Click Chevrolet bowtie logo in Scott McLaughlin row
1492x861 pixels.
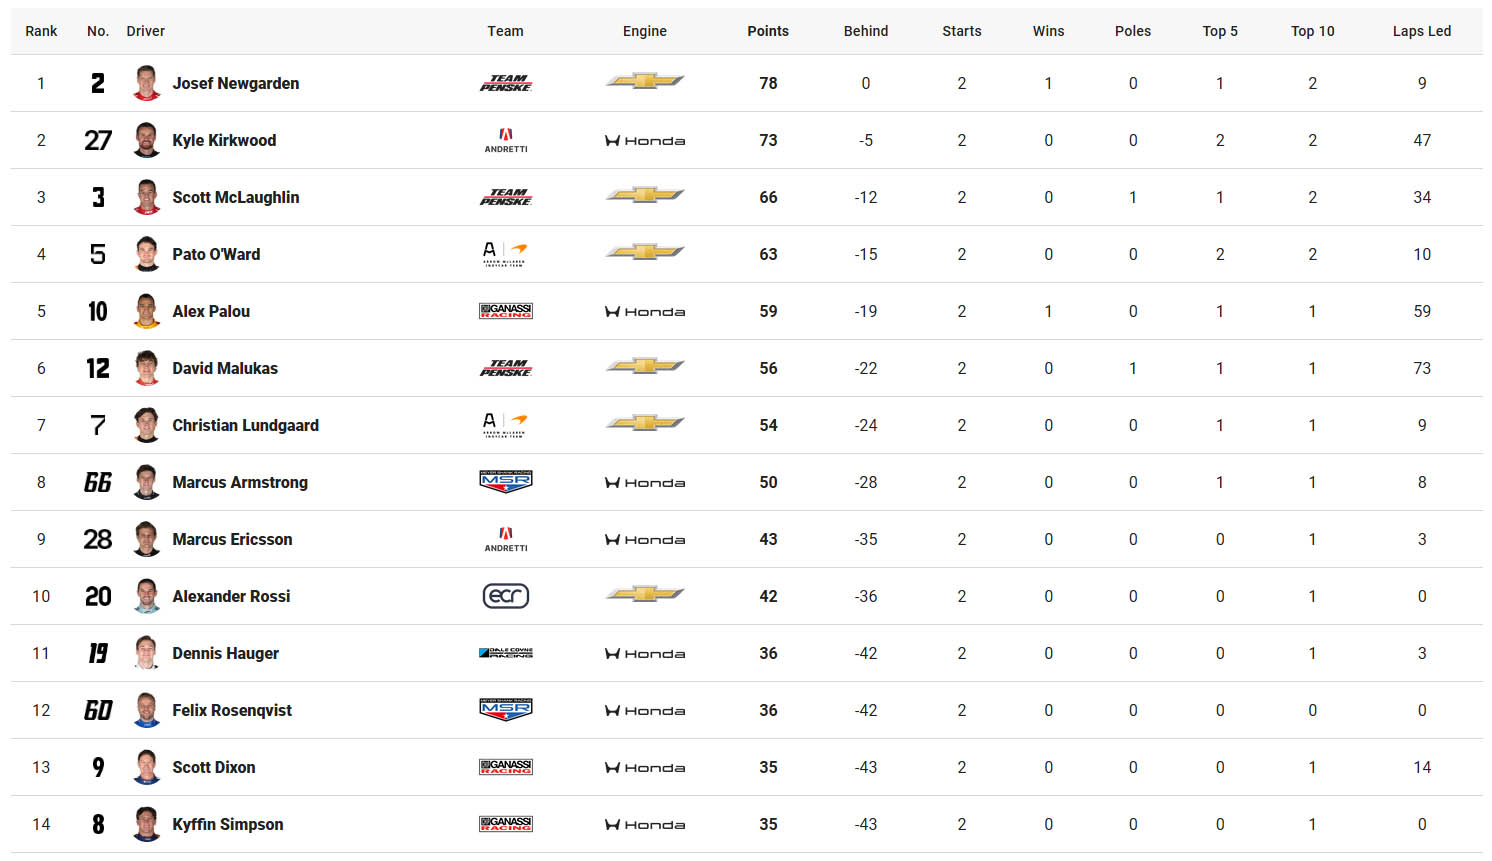coord(644,196)
